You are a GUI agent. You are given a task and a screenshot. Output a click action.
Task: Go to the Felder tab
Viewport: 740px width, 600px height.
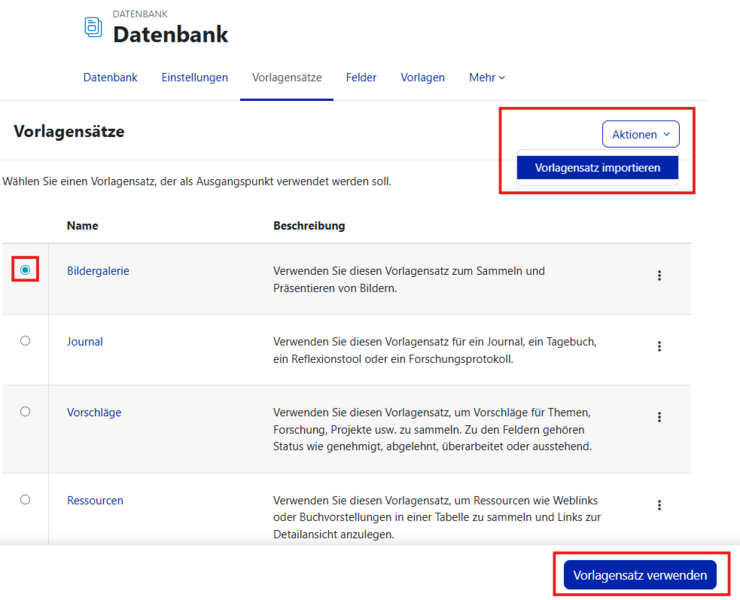point(361,78)
